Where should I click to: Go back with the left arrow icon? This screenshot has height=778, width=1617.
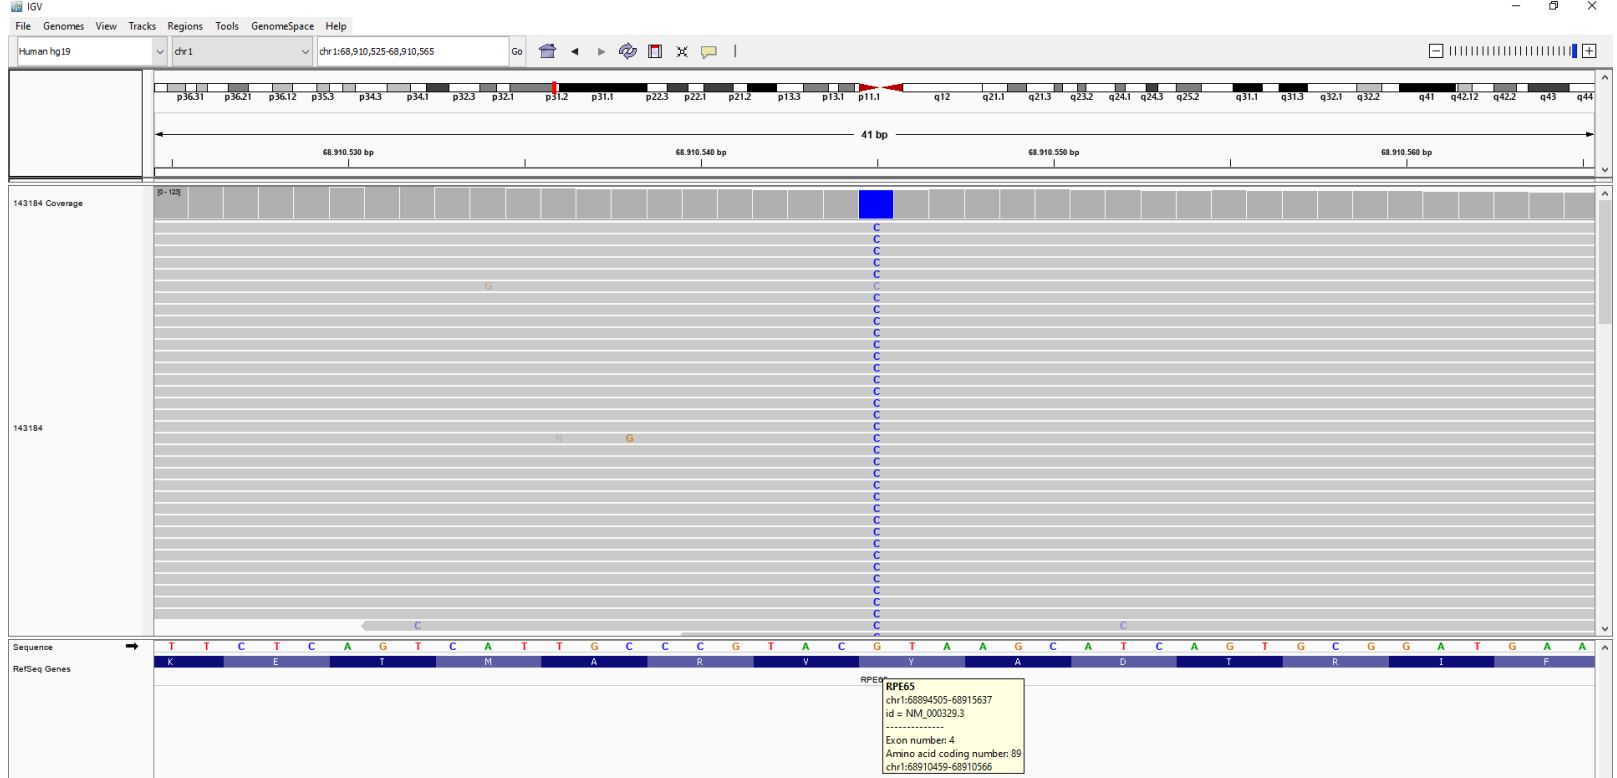point(575,51)
